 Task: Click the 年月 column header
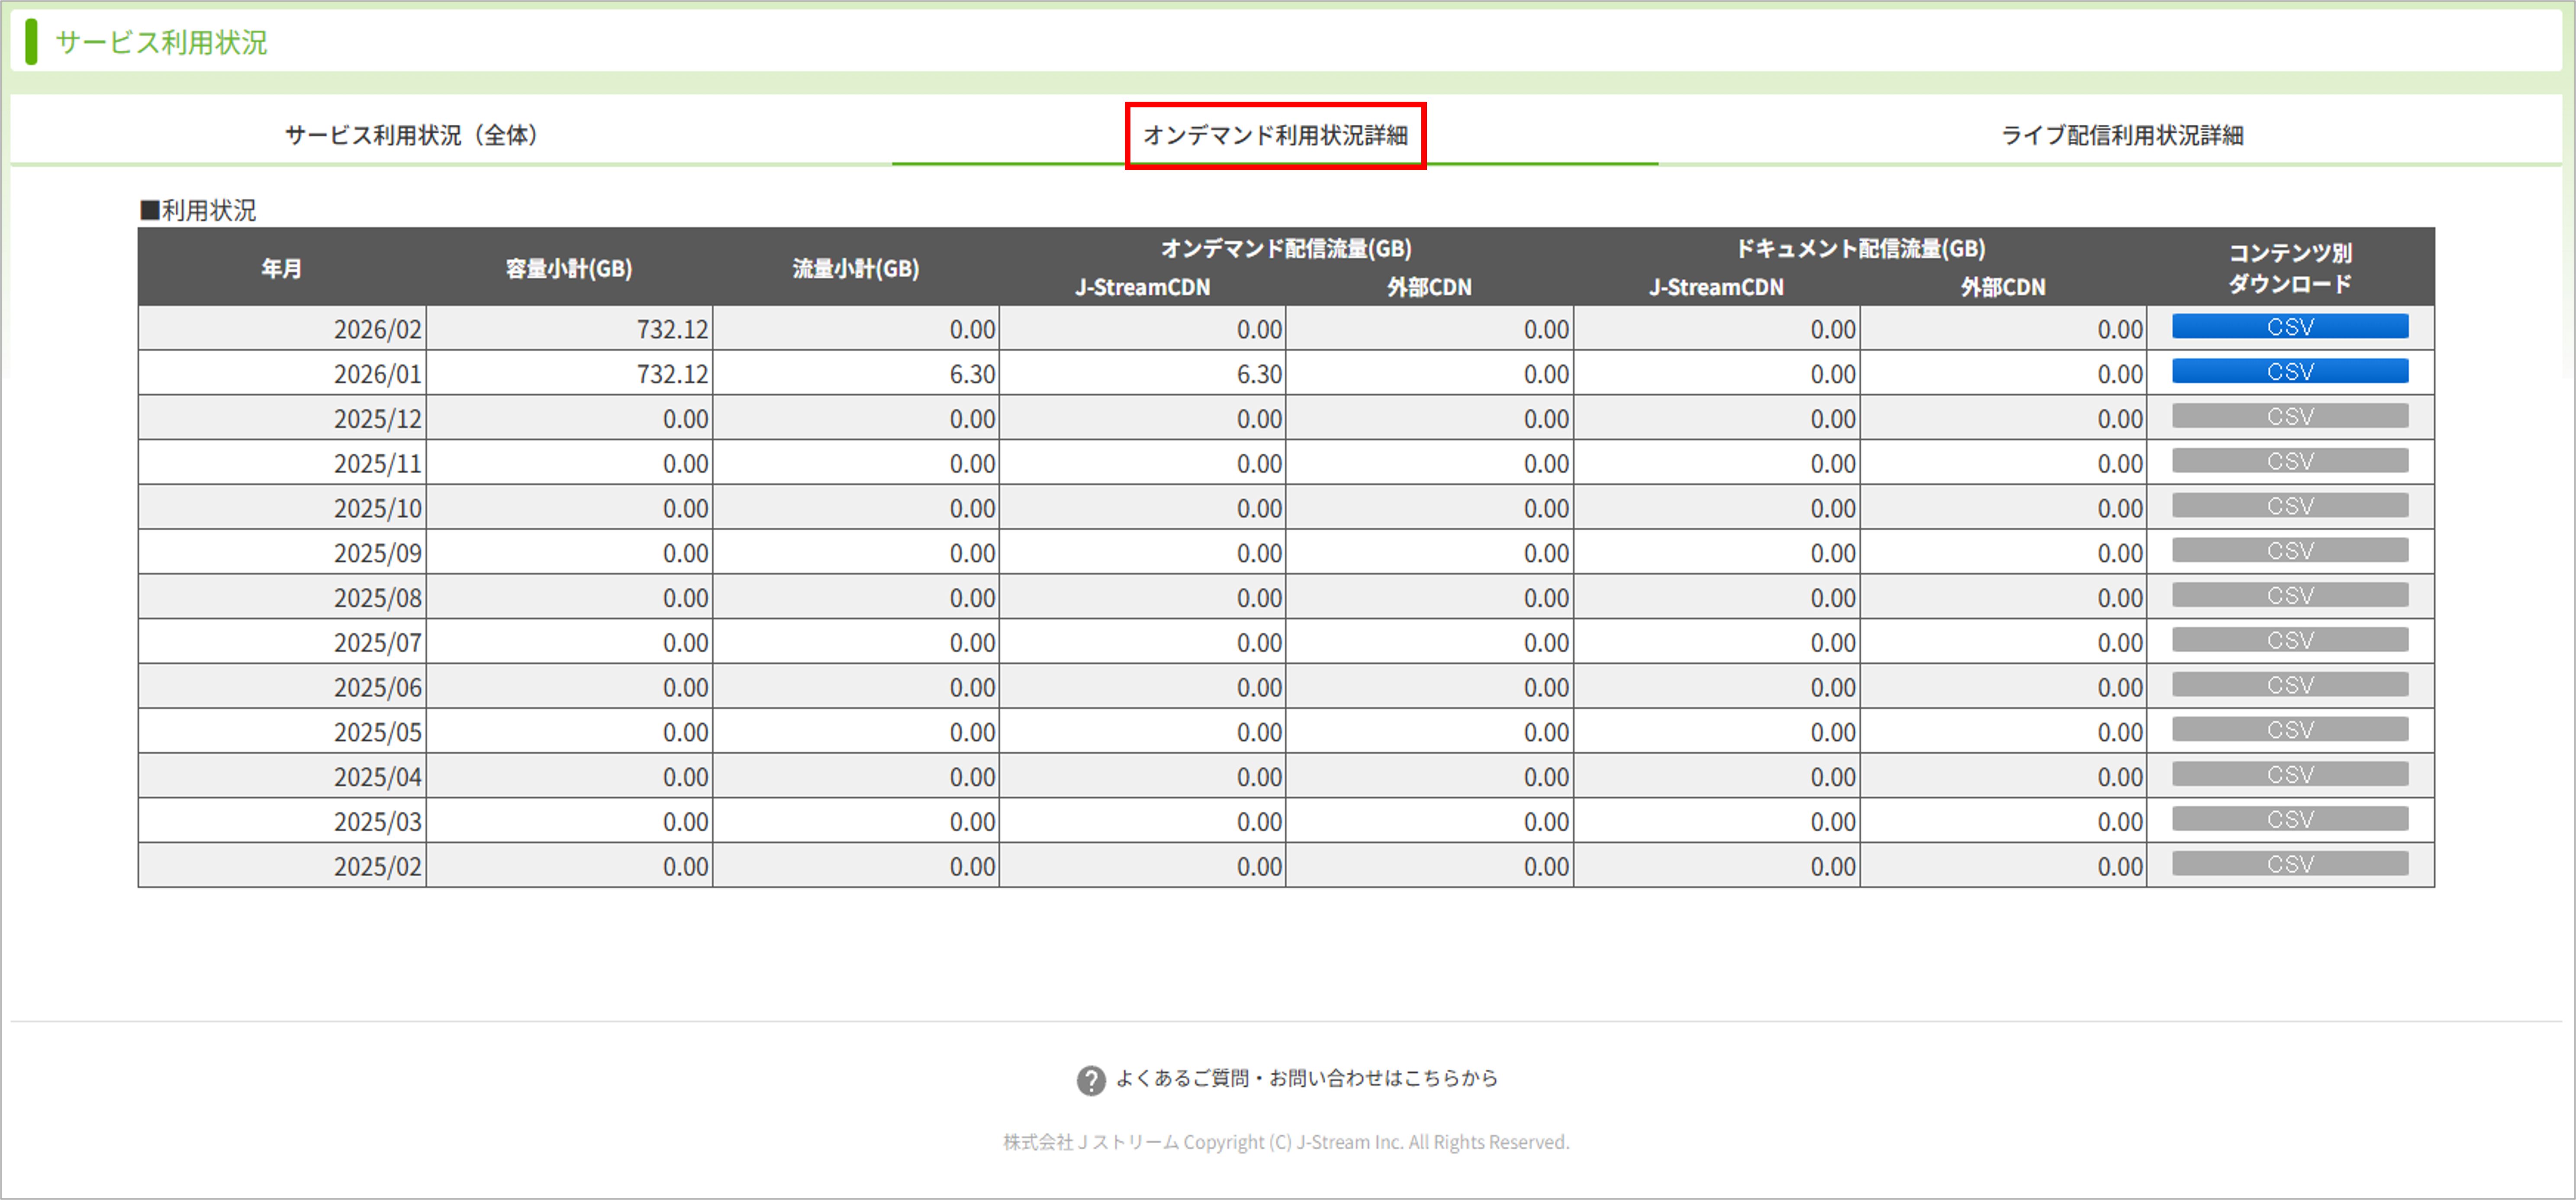pos(282,268)
